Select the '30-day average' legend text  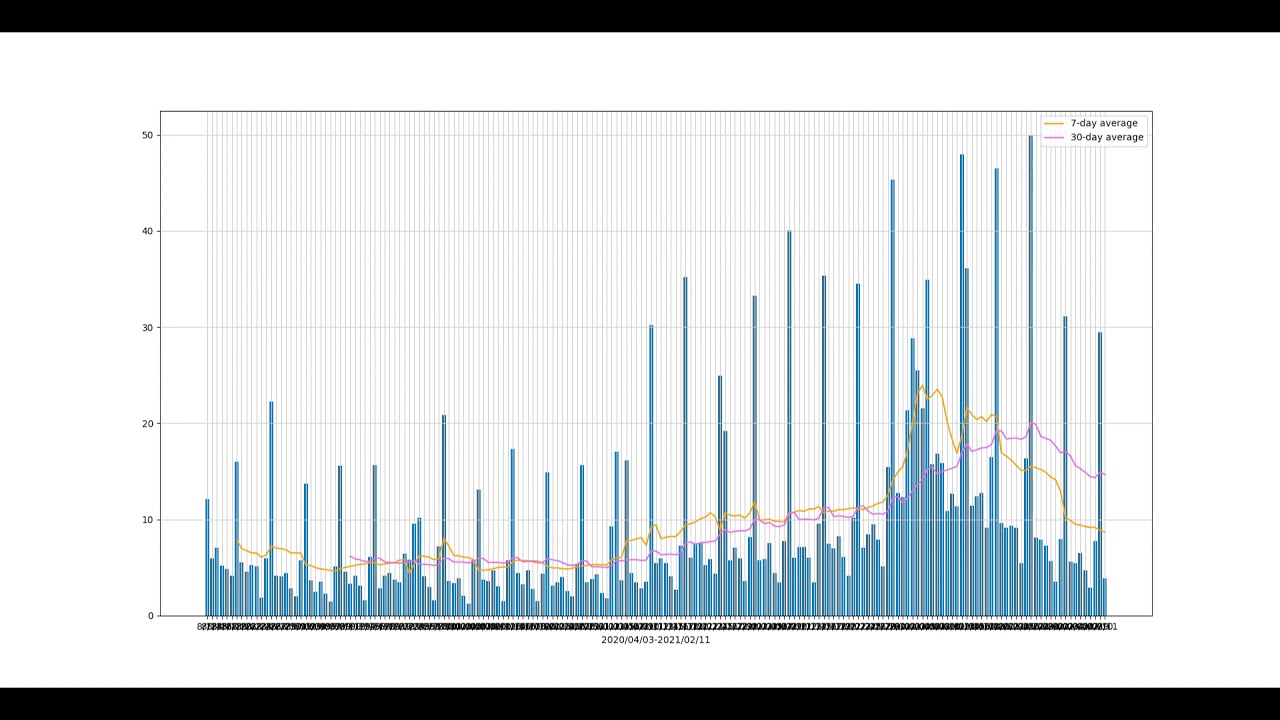coord(1107,137)
